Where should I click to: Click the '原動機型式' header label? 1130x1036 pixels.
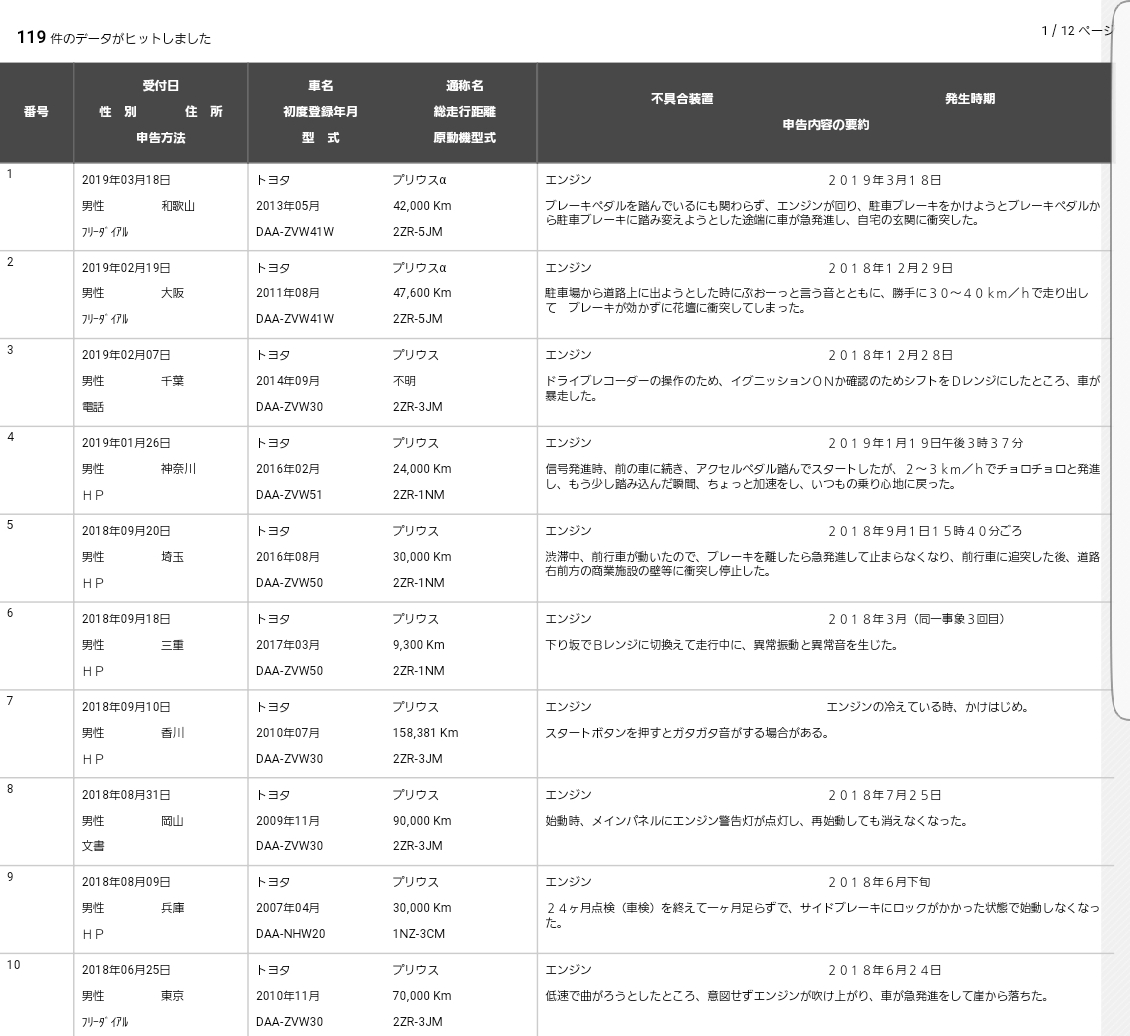tap(465, 138)
